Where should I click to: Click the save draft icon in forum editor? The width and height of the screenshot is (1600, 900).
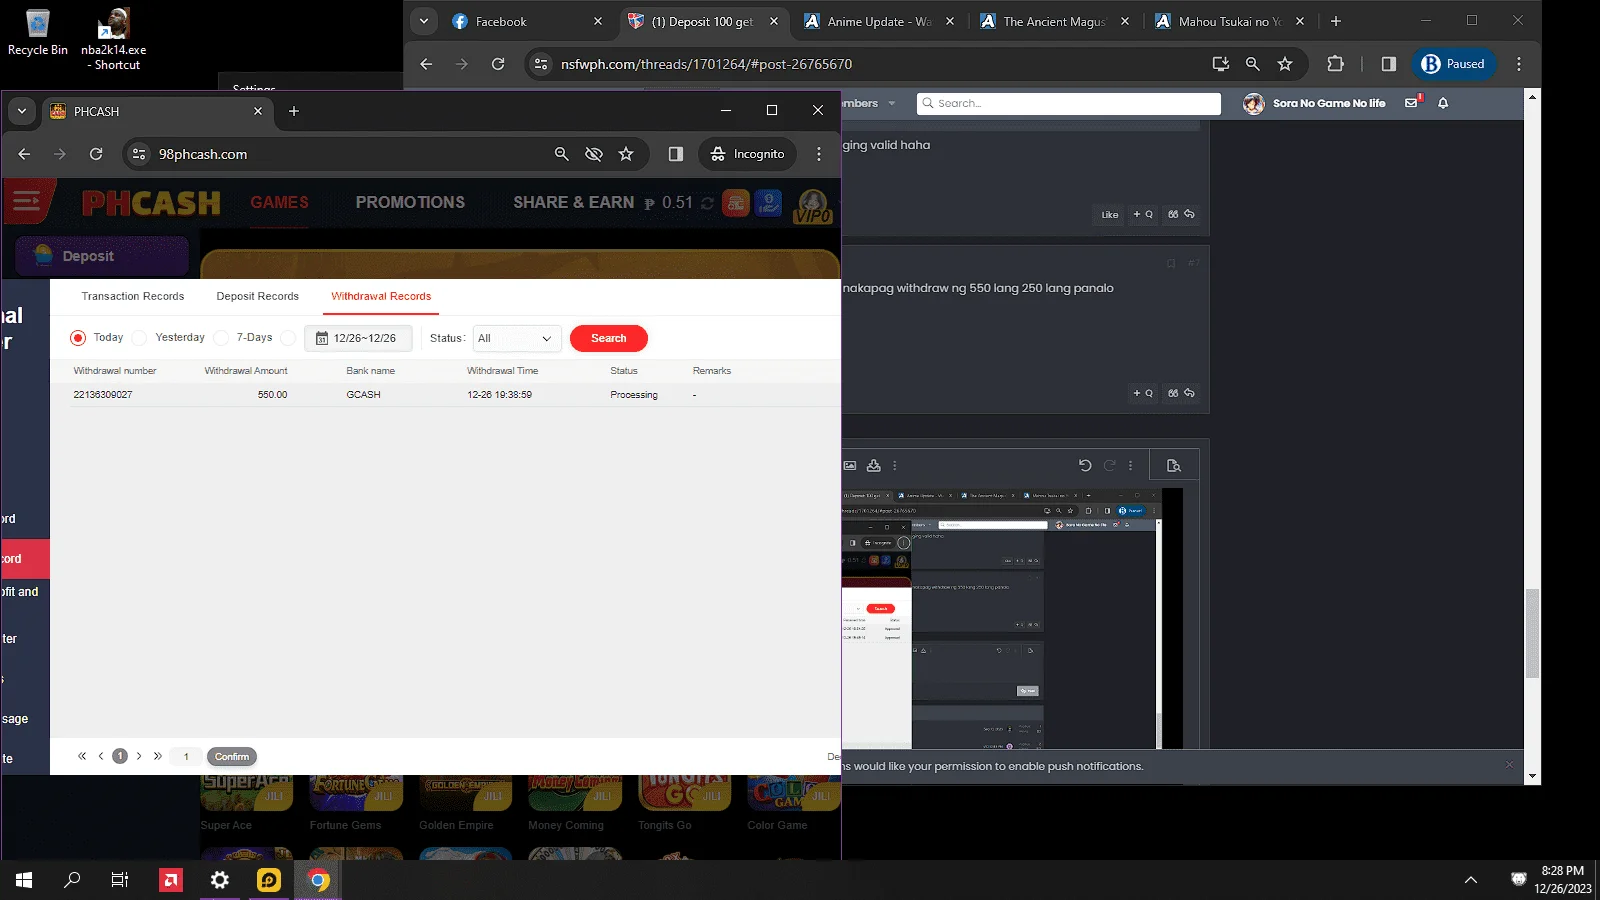click(x=874, y=465)
